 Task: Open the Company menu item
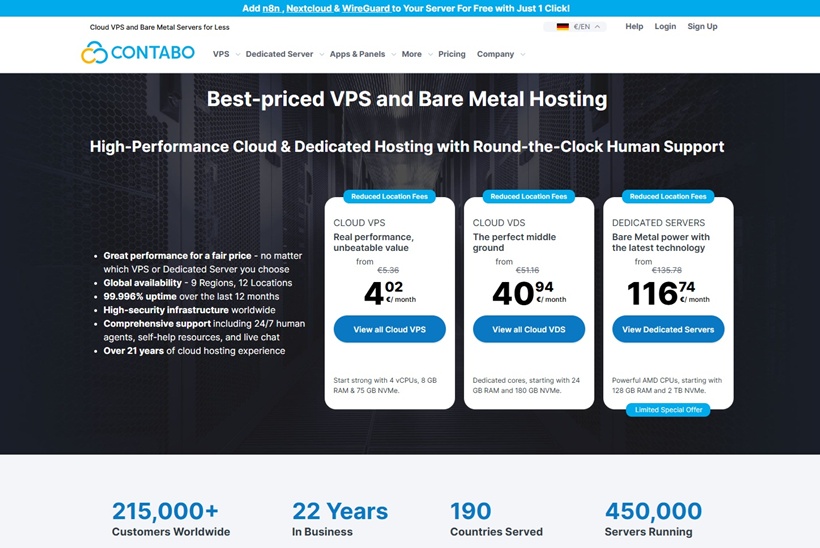click(x=495, y=54)
